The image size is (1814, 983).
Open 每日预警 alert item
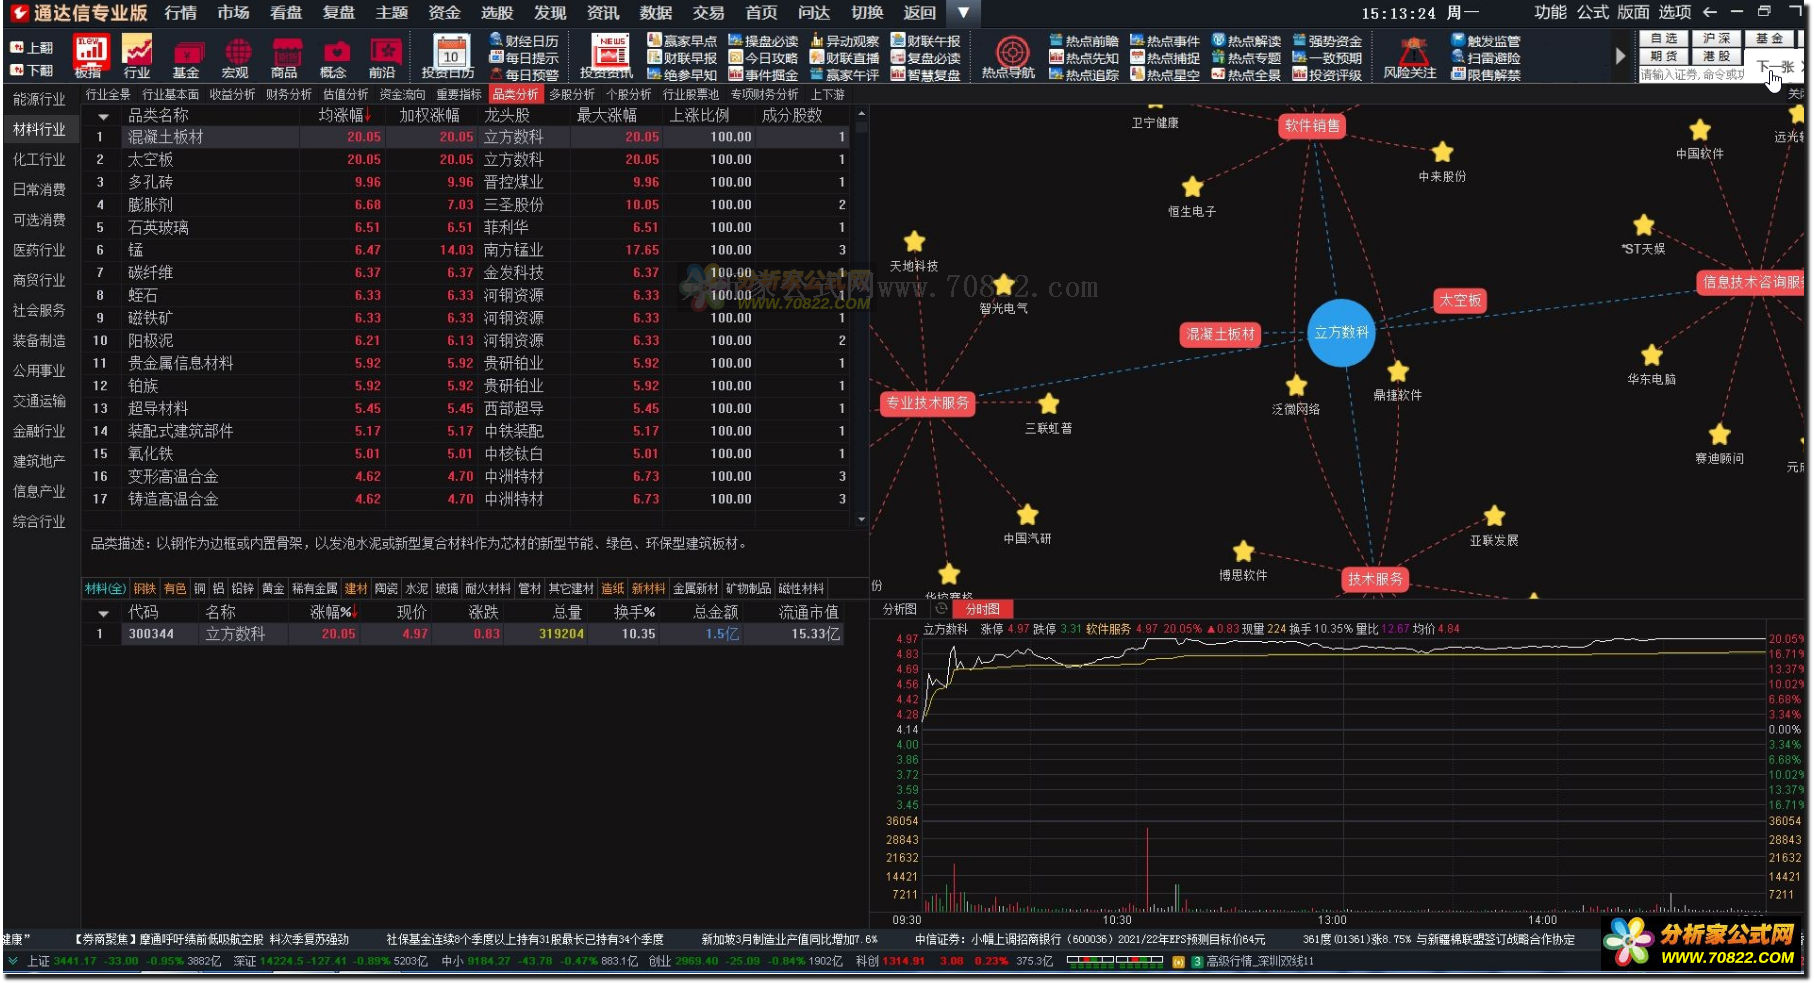click(x=524, y=75)
